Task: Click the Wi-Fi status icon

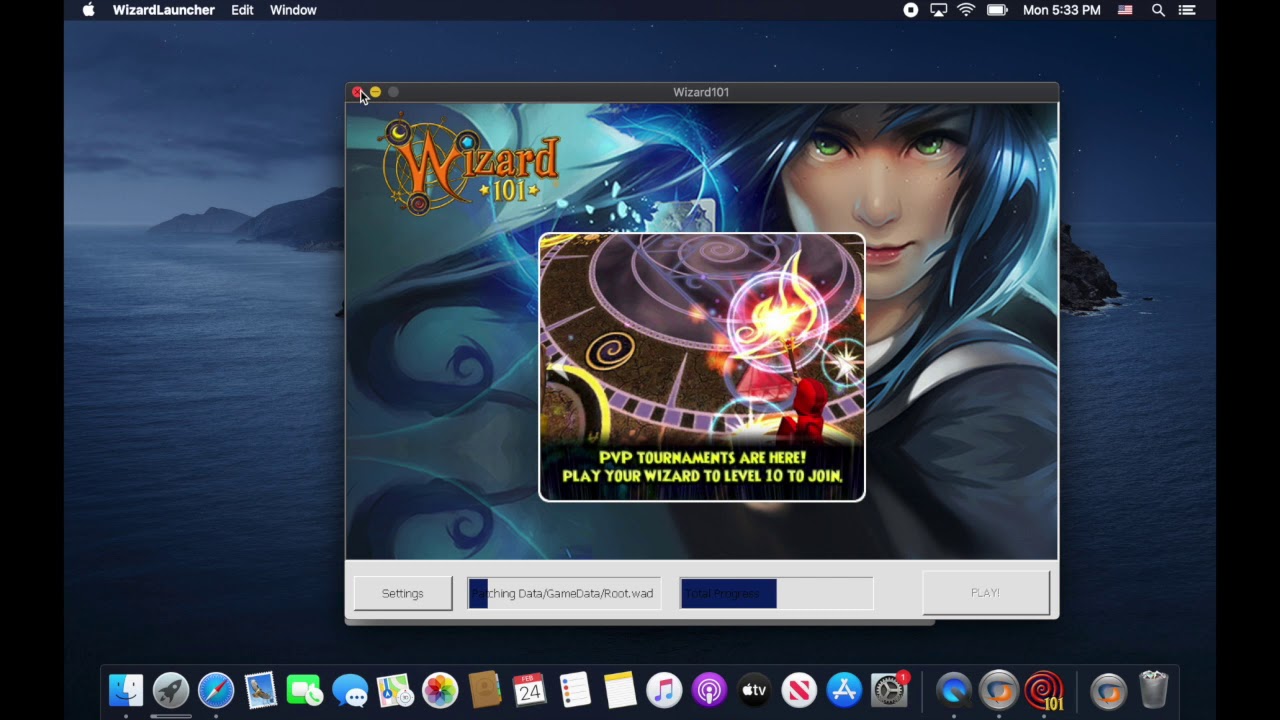Action: click(966, 10)
